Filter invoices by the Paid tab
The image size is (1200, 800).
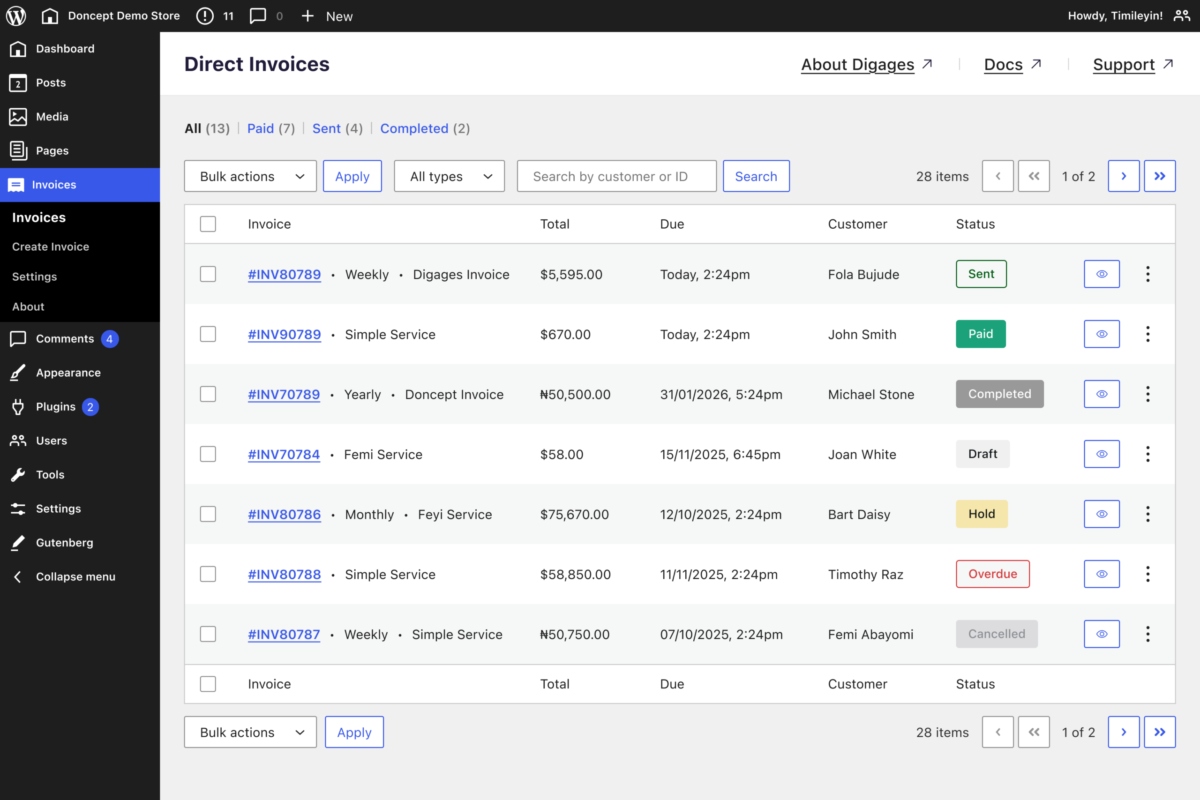(261, 128)
